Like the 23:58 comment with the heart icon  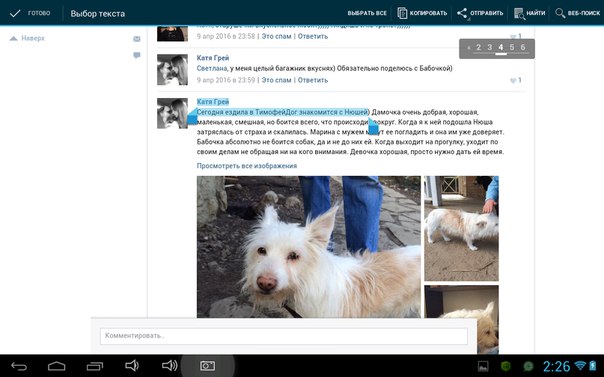513,37
